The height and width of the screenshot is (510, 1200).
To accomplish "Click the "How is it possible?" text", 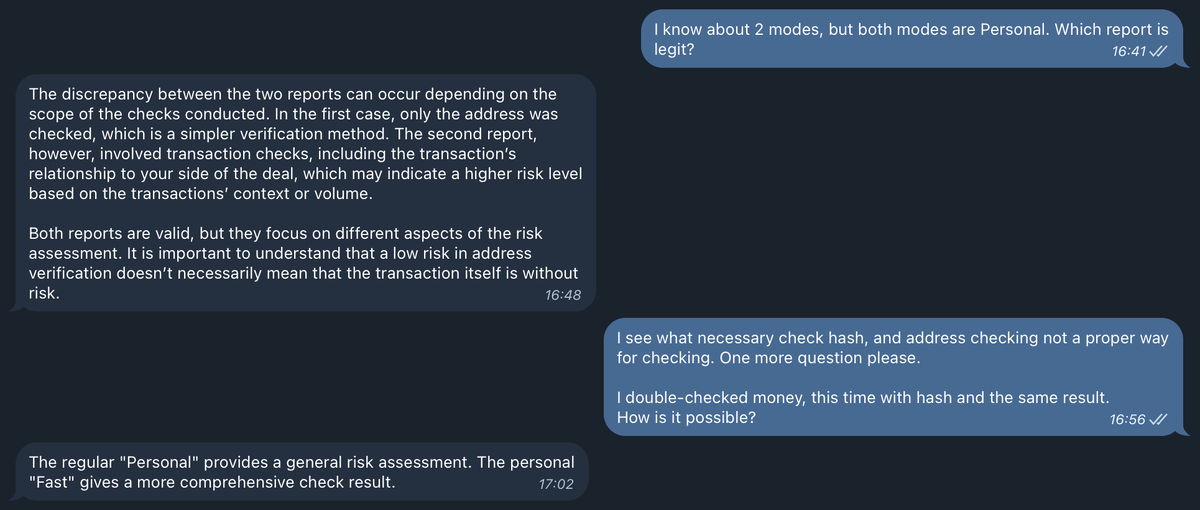I will (x=686, y=417).
